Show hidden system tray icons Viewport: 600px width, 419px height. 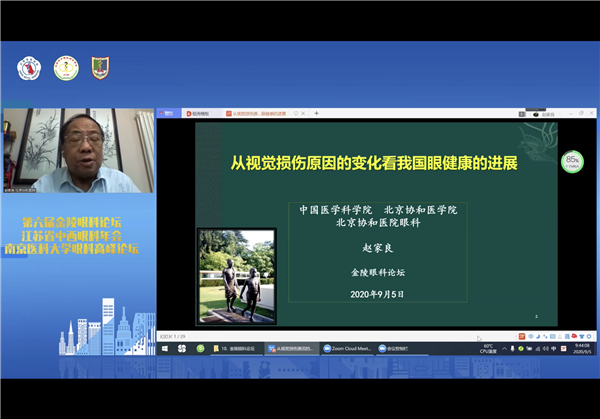[x=504, y=349]
